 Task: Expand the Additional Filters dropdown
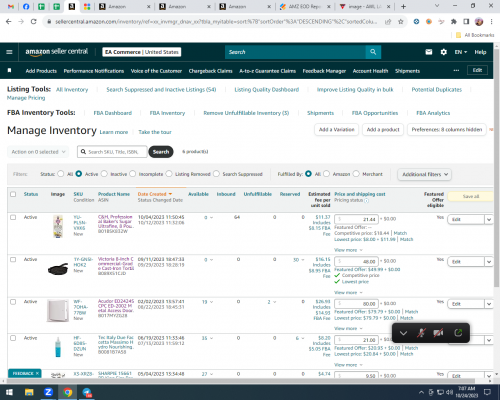point(424,174)
